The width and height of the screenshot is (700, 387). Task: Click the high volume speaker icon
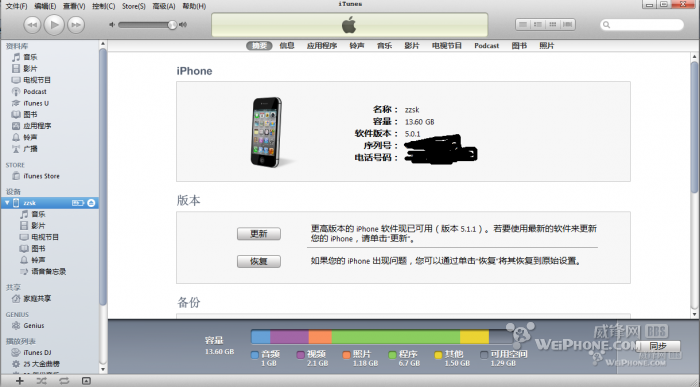[183, 25]
